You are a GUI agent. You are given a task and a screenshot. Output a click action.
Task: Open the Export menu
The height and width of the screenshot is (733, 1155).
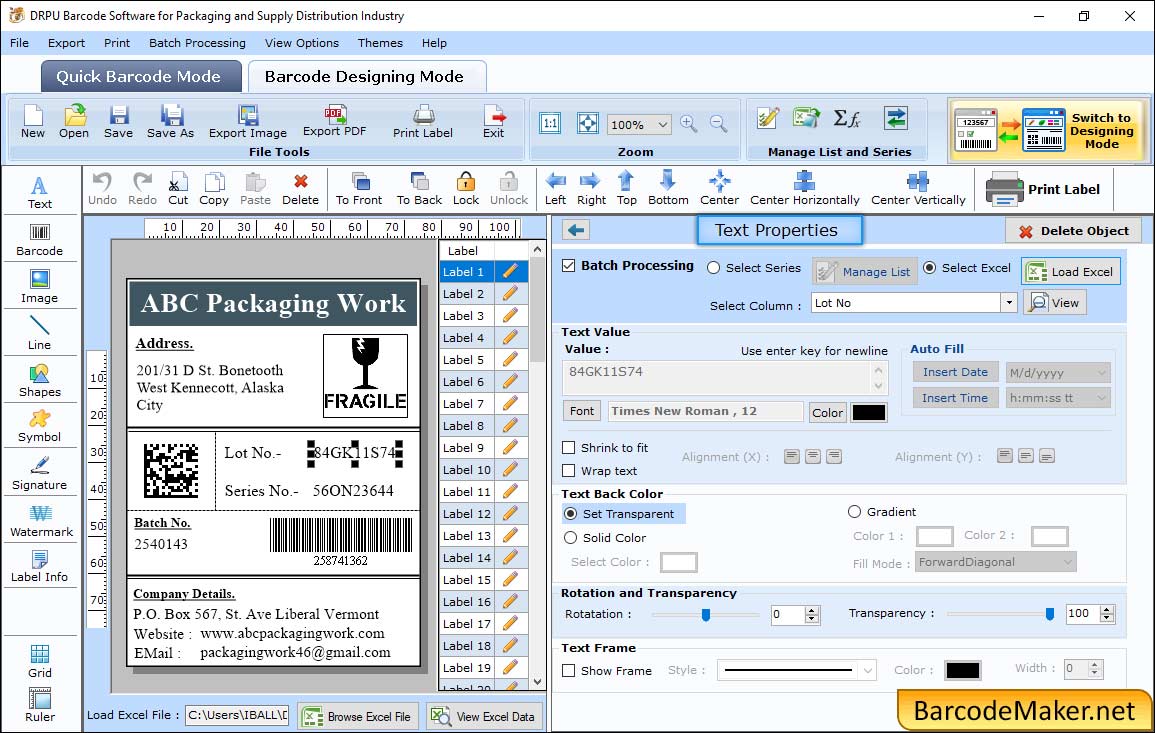(x=66, y=43)
